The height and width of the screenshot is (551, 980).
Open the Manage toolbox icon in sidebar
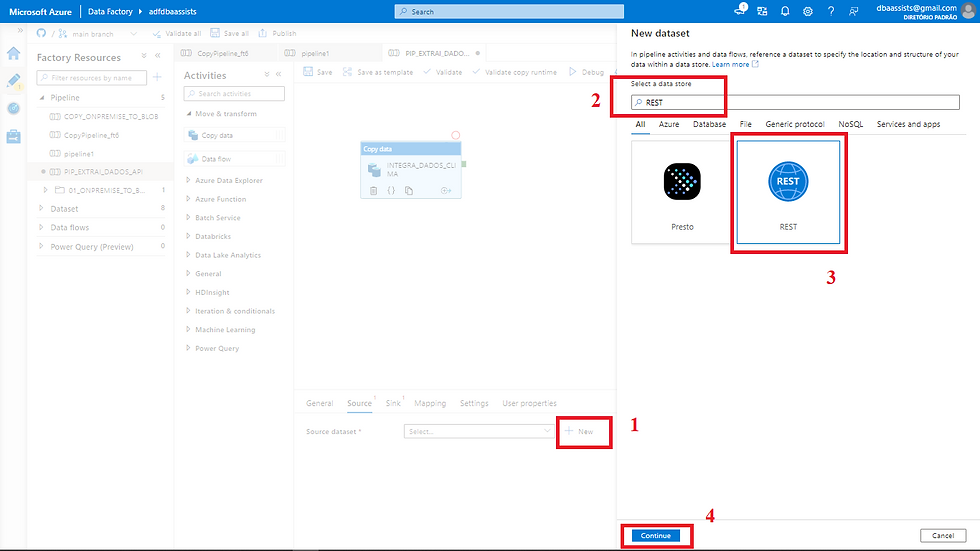tap(13, 136)
